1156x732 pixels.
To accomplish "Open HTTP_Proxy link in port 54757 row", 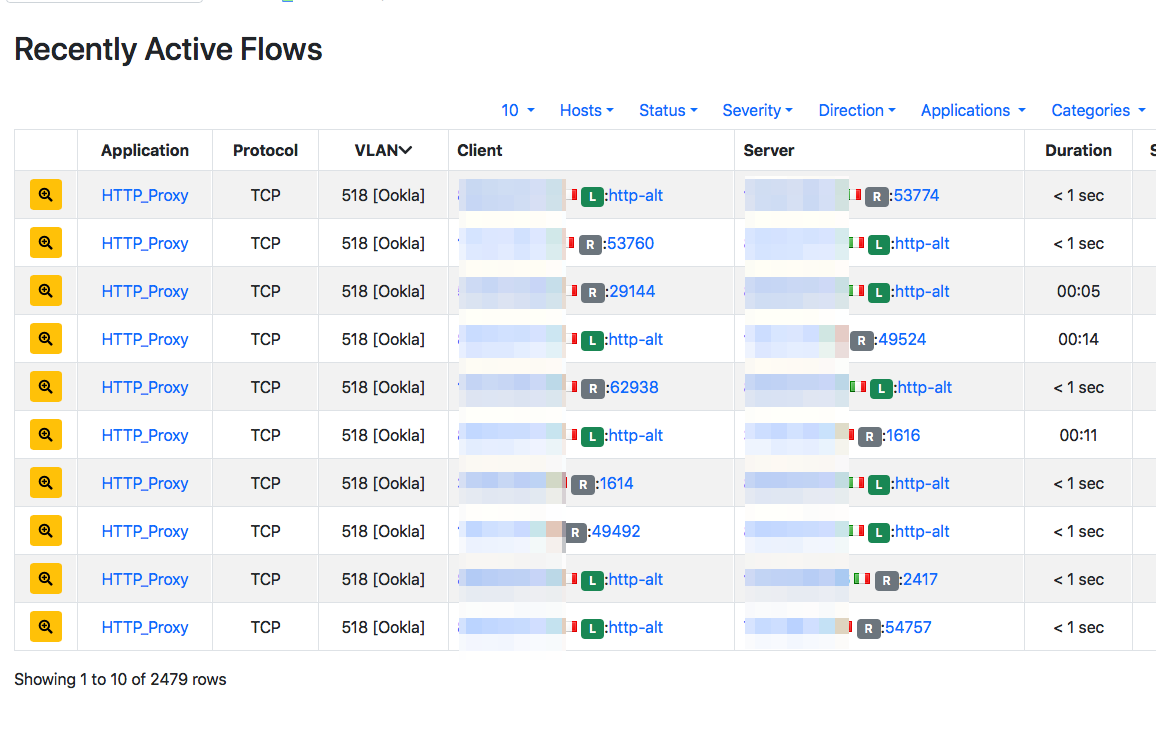I will tap(144, 627).
